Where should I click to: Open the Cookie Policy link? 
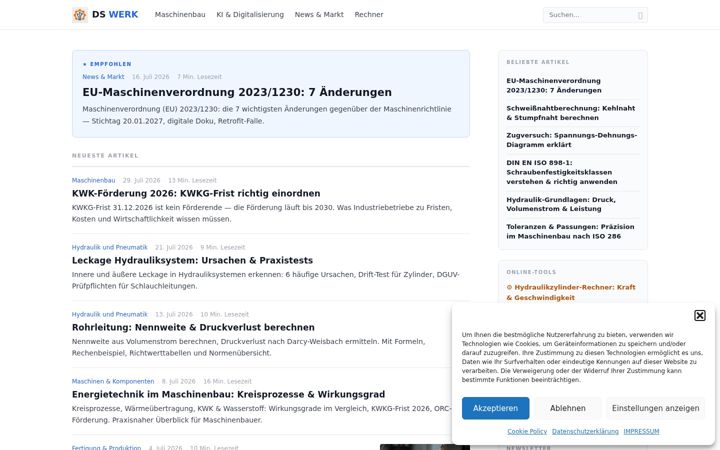(x=527, y=432)
